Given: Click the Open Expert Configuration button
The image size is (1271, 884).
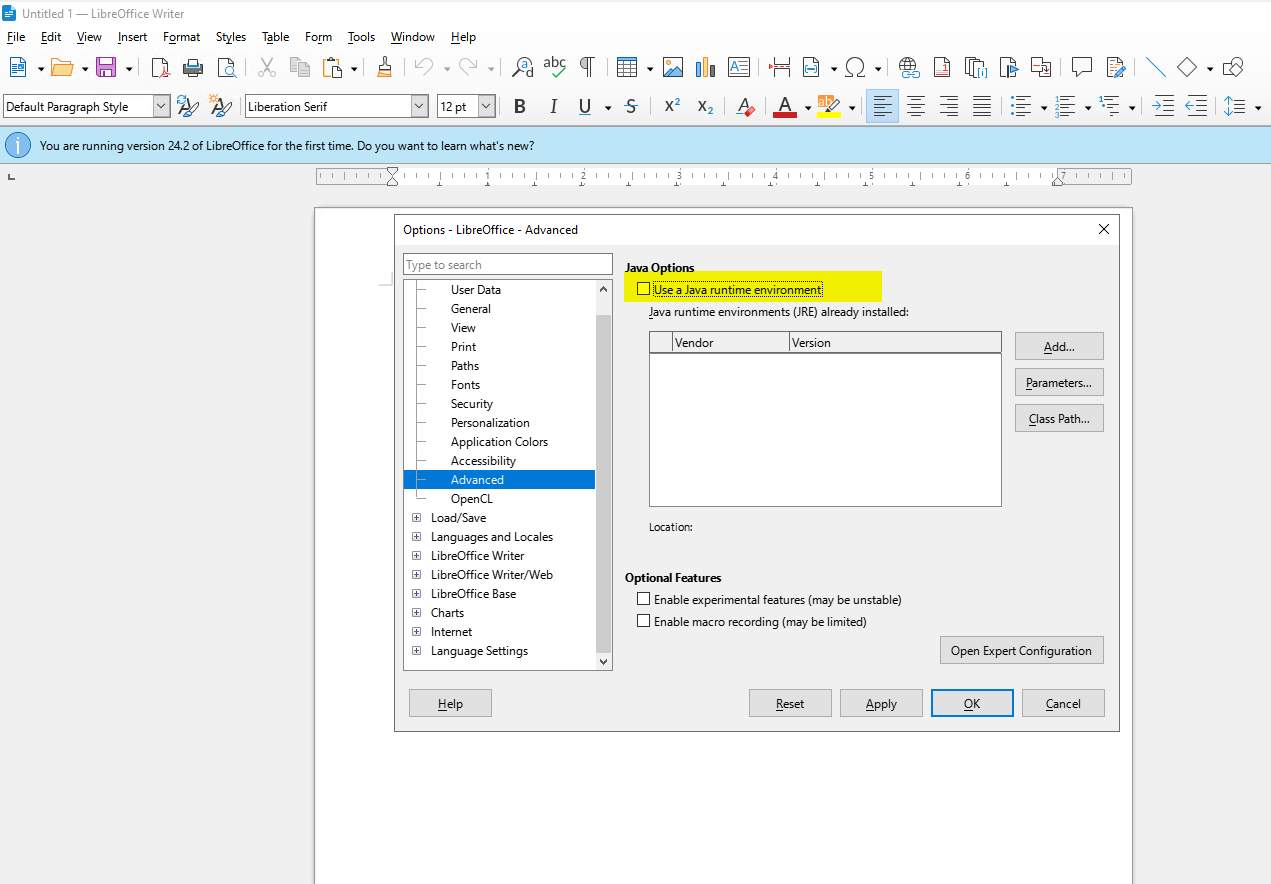Looking at the screenshot, I should [1021, 651].
